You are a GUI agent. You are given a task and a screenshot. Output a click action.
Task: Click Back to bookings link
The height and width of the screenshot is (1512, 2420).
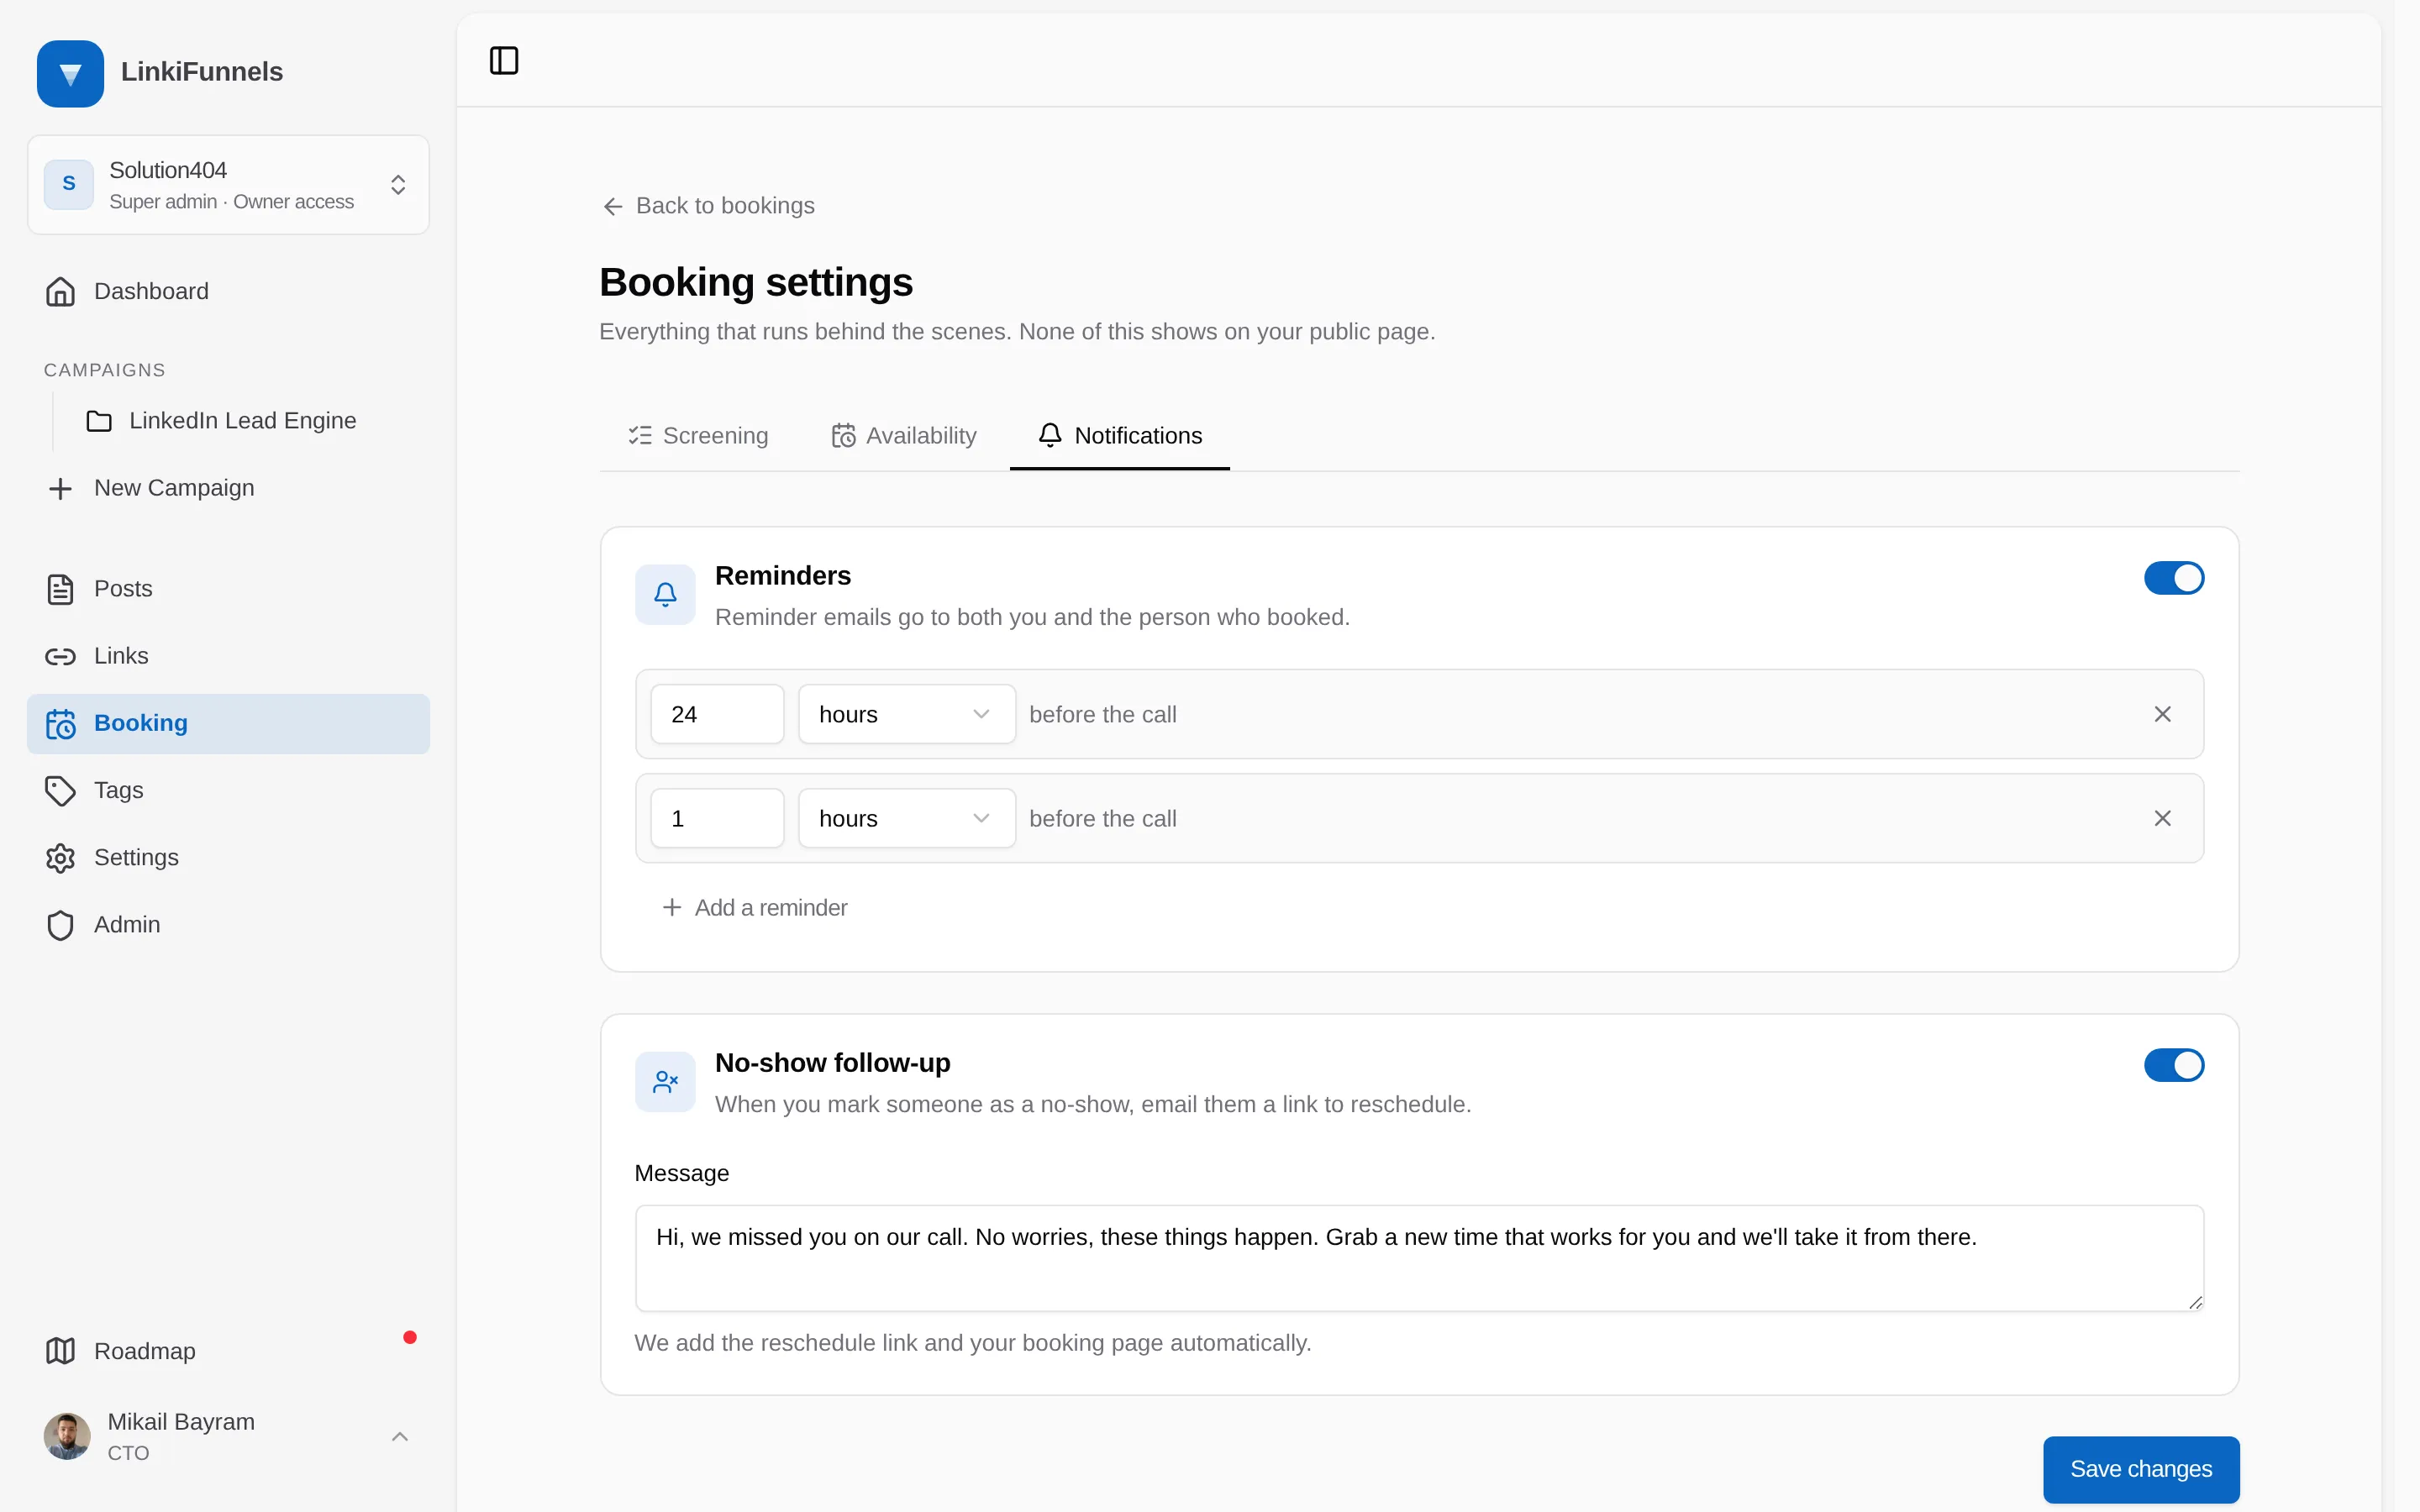coord(709,206)
